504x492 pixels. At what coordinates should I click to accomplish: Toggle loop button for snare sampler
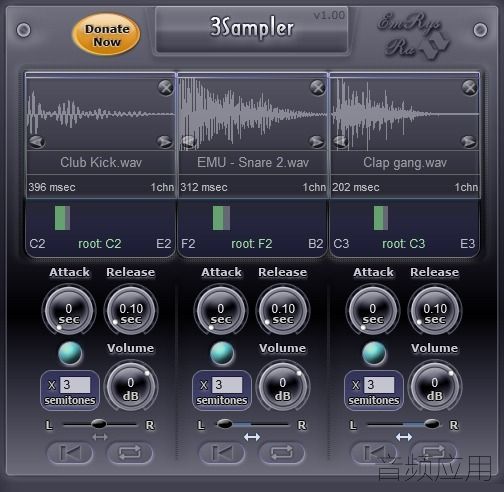[x=282, y=453]
